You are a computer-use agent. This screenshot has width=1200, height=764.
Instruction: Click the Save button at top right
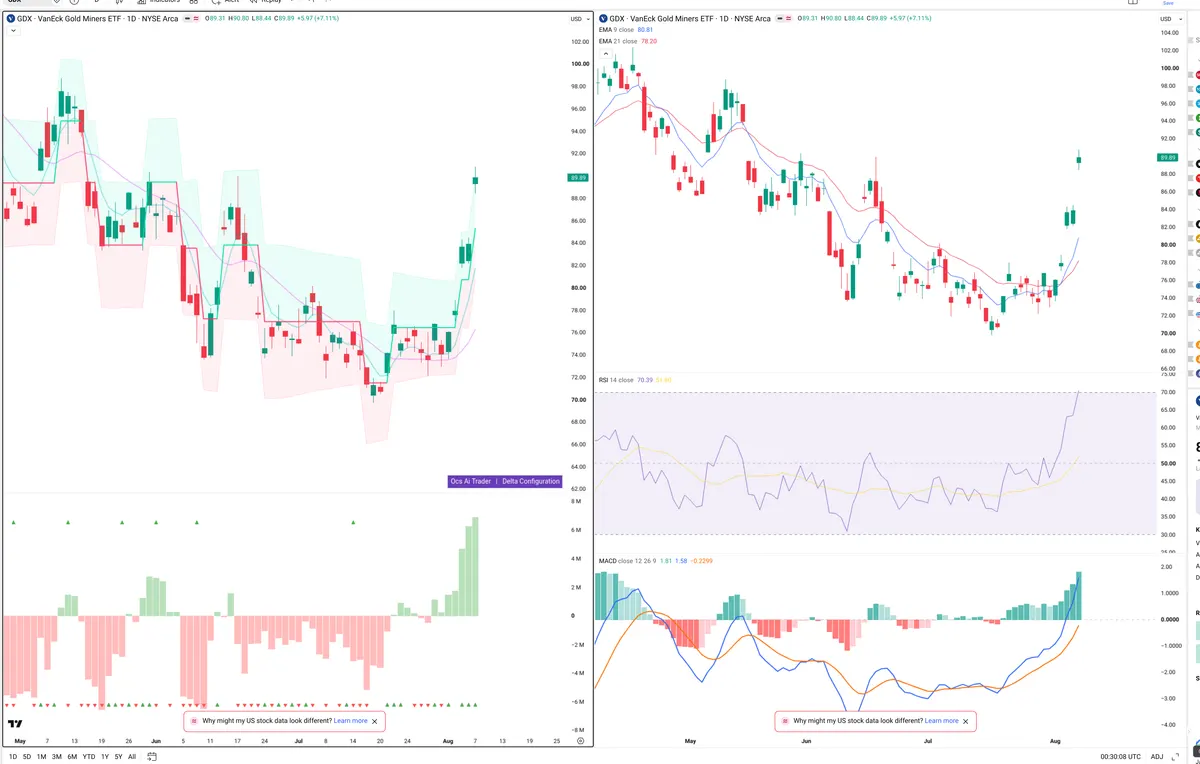tap(1168, 3)
